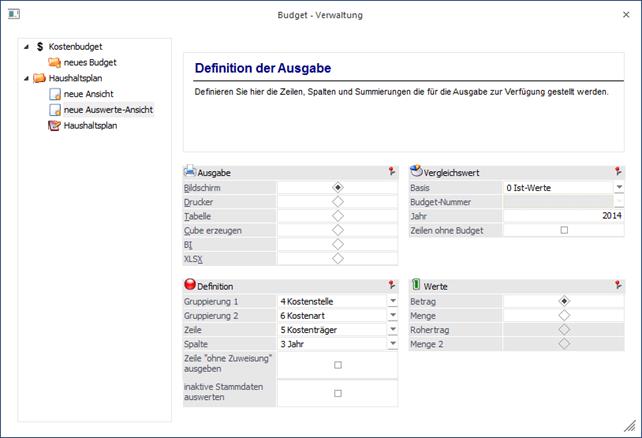Select the Menge value radio button
Screen dimensions: 642x438
tap(564, 314)
